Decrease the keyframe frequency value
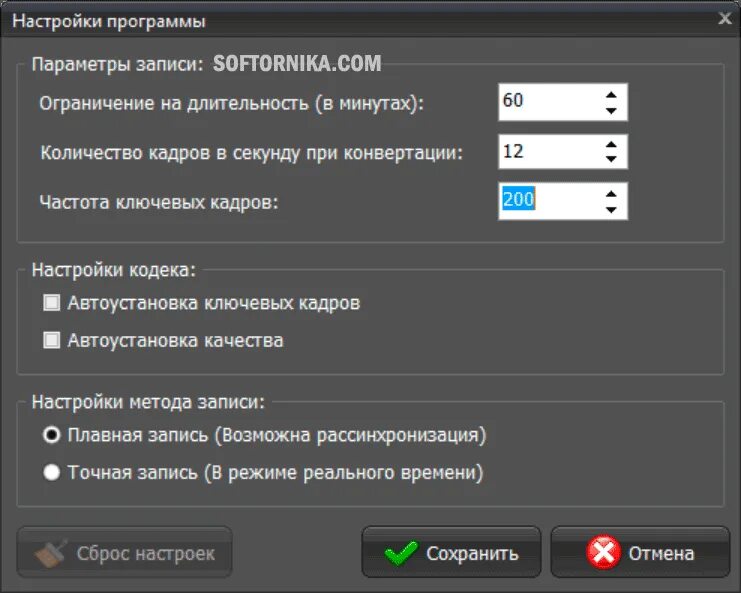The height and width of the screenshot is (593, 741). point(611,210)
